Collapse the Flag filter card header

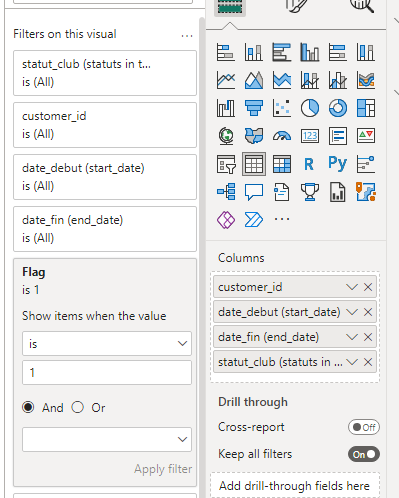click(105, 281)
